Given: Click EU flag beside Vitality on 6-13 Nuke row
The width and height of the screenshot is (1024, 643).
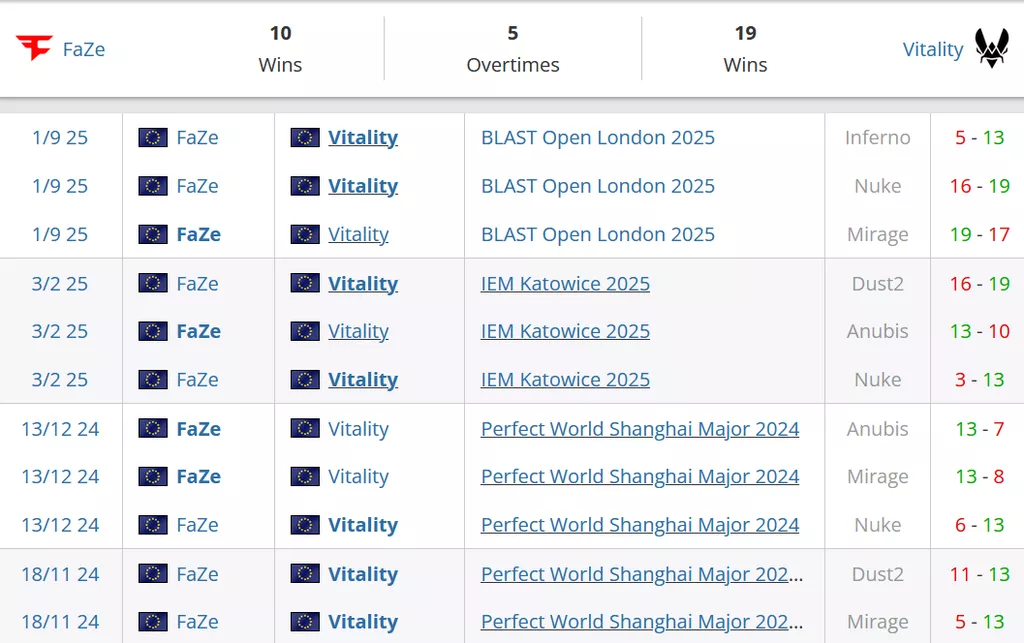Looking at the screenshot, I should pos(305,525).
